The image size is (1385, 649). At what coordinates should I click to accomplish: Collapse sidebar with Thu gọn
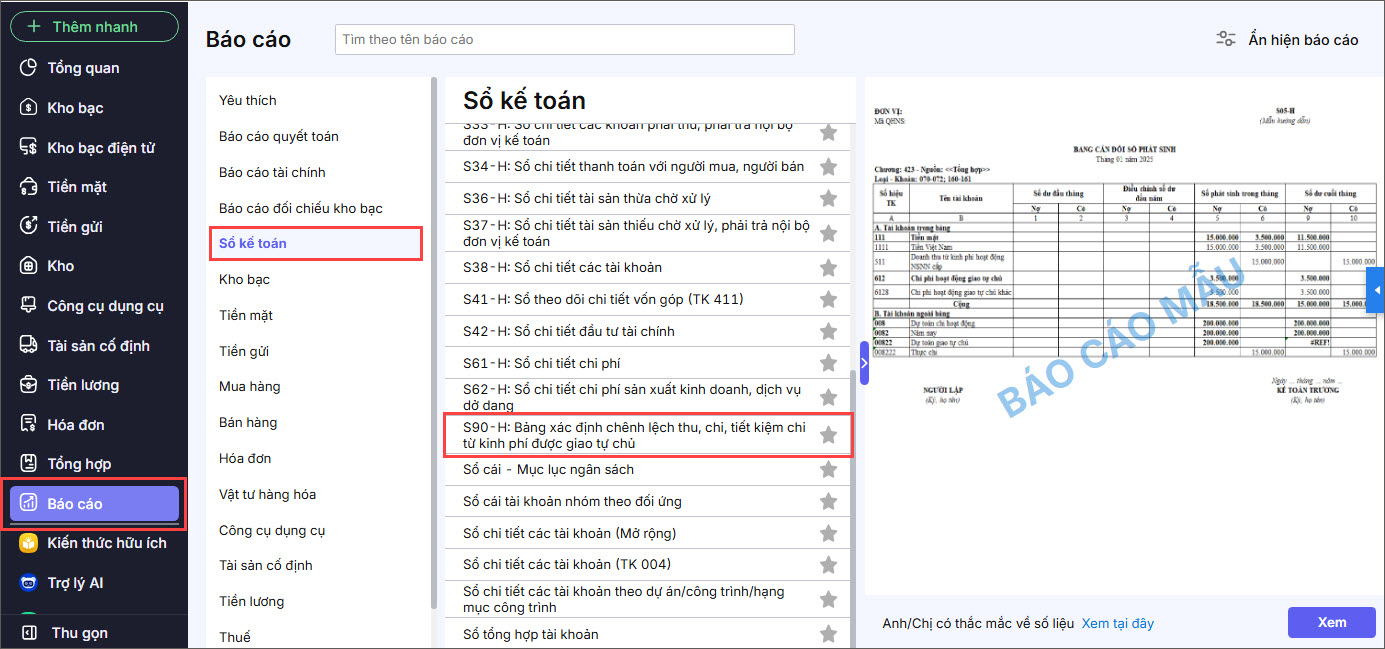pyautogui.click(x=30, y=633)
